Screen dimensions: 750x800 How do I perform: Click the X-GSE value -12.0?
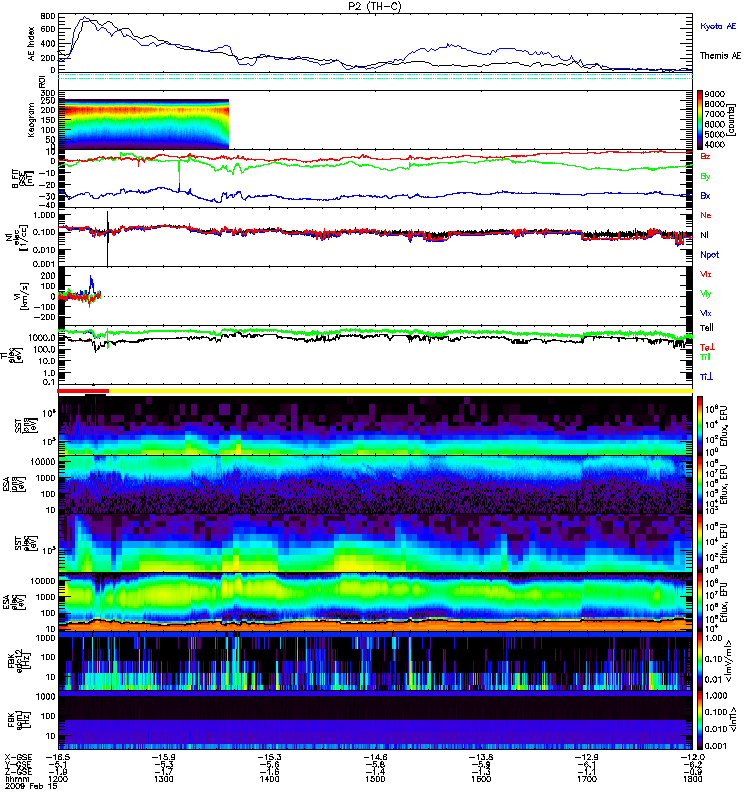[692, 757]
